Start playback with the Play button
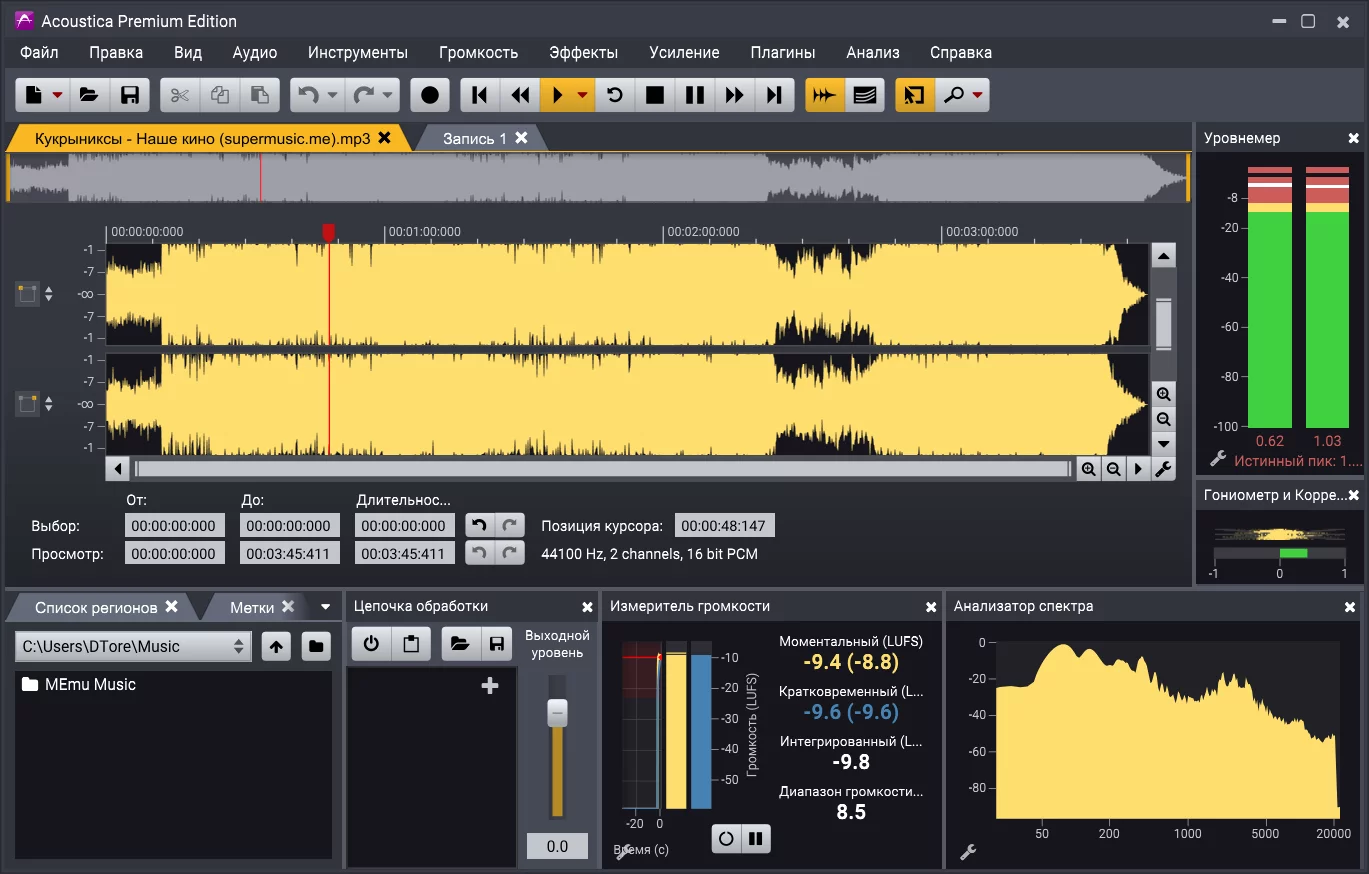The width and height of the screenshot is (1369, 874). coord(558,95)
